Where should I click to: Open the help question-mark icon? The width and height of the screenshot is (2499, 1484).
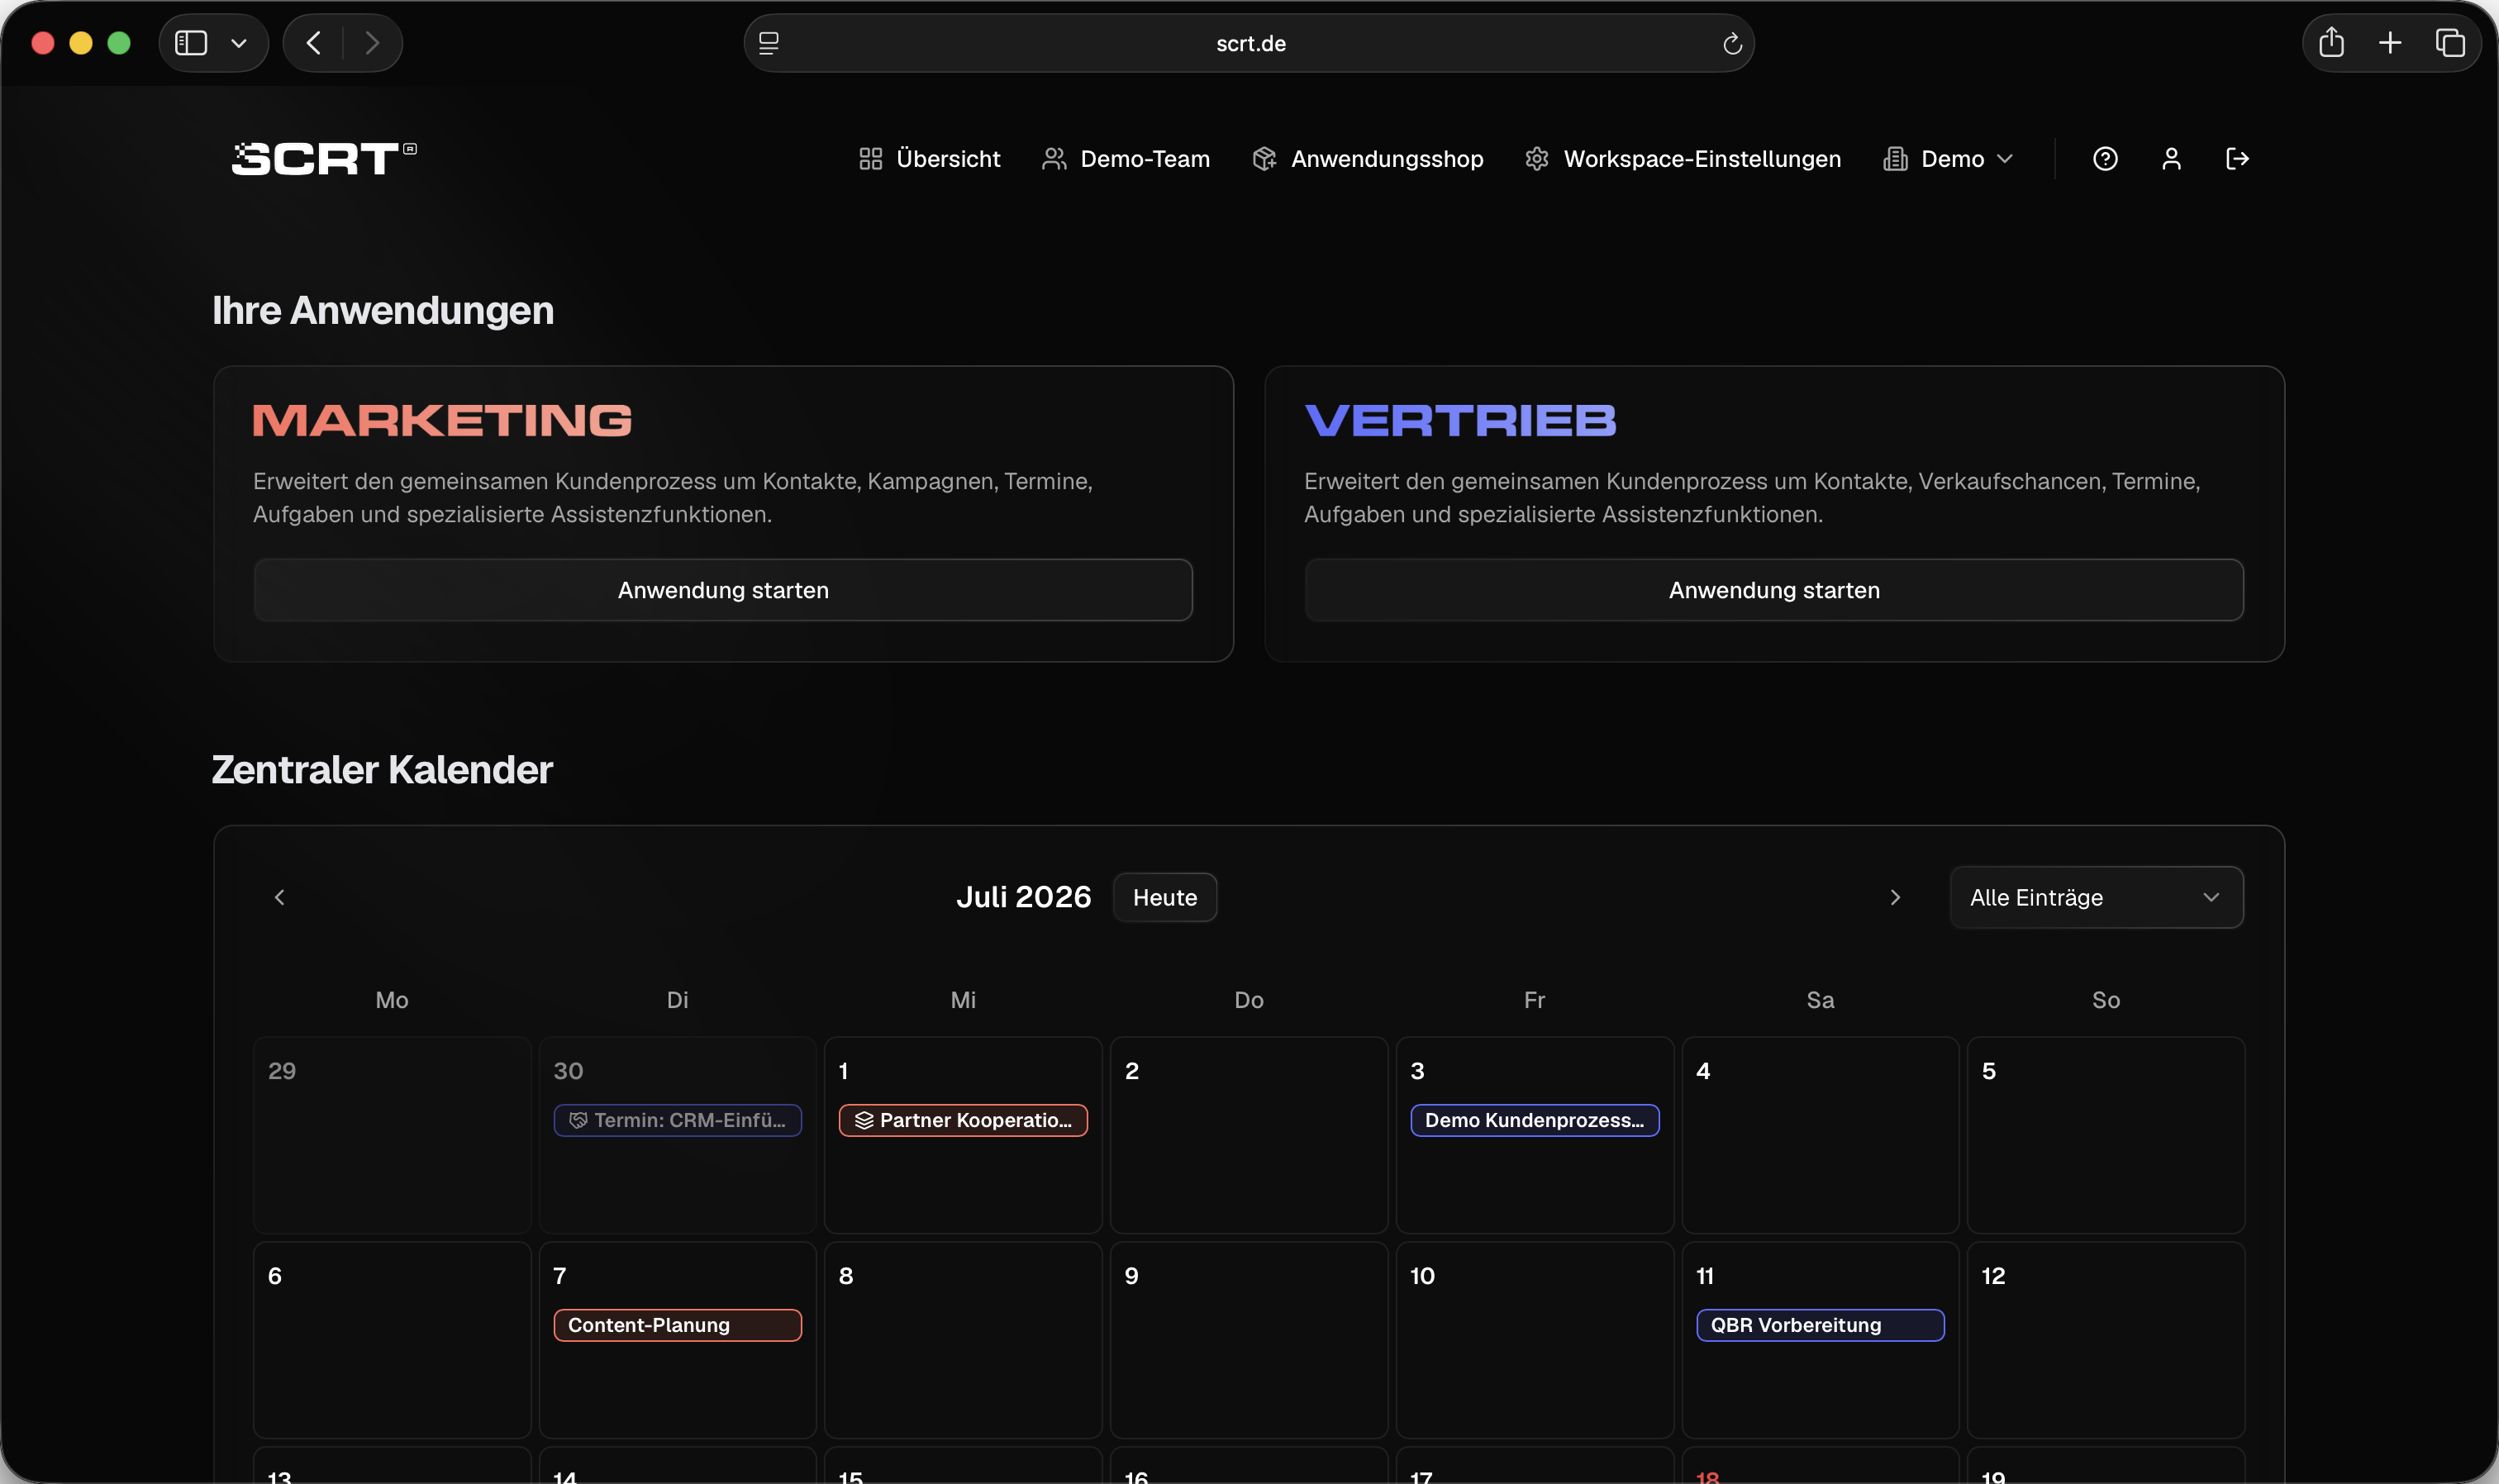[2105, 159]
